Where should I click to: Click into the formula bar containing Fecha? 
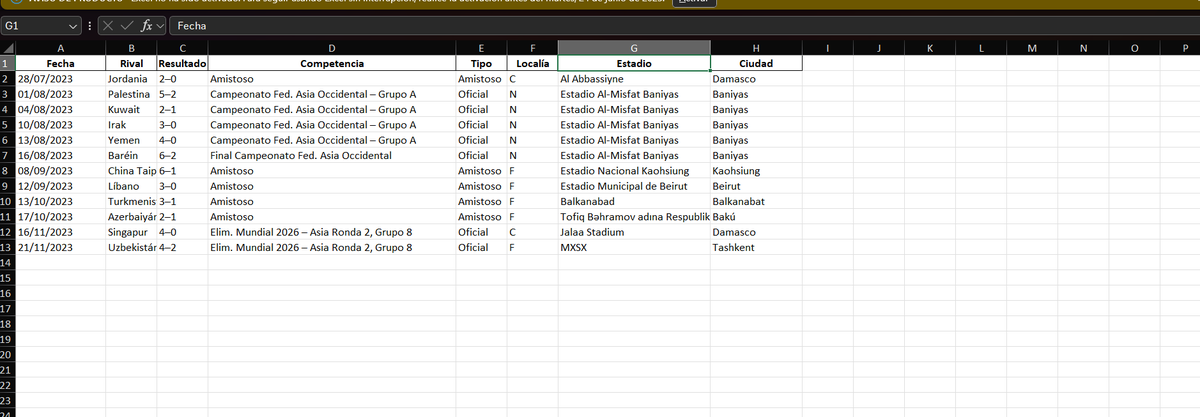[x=684, y=25]
